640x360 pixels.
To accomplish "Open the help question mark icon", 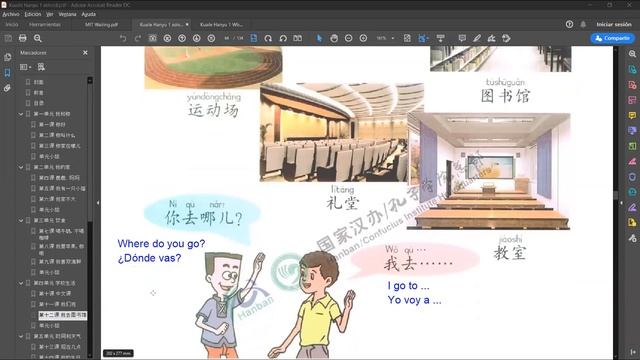I will 569,24.
